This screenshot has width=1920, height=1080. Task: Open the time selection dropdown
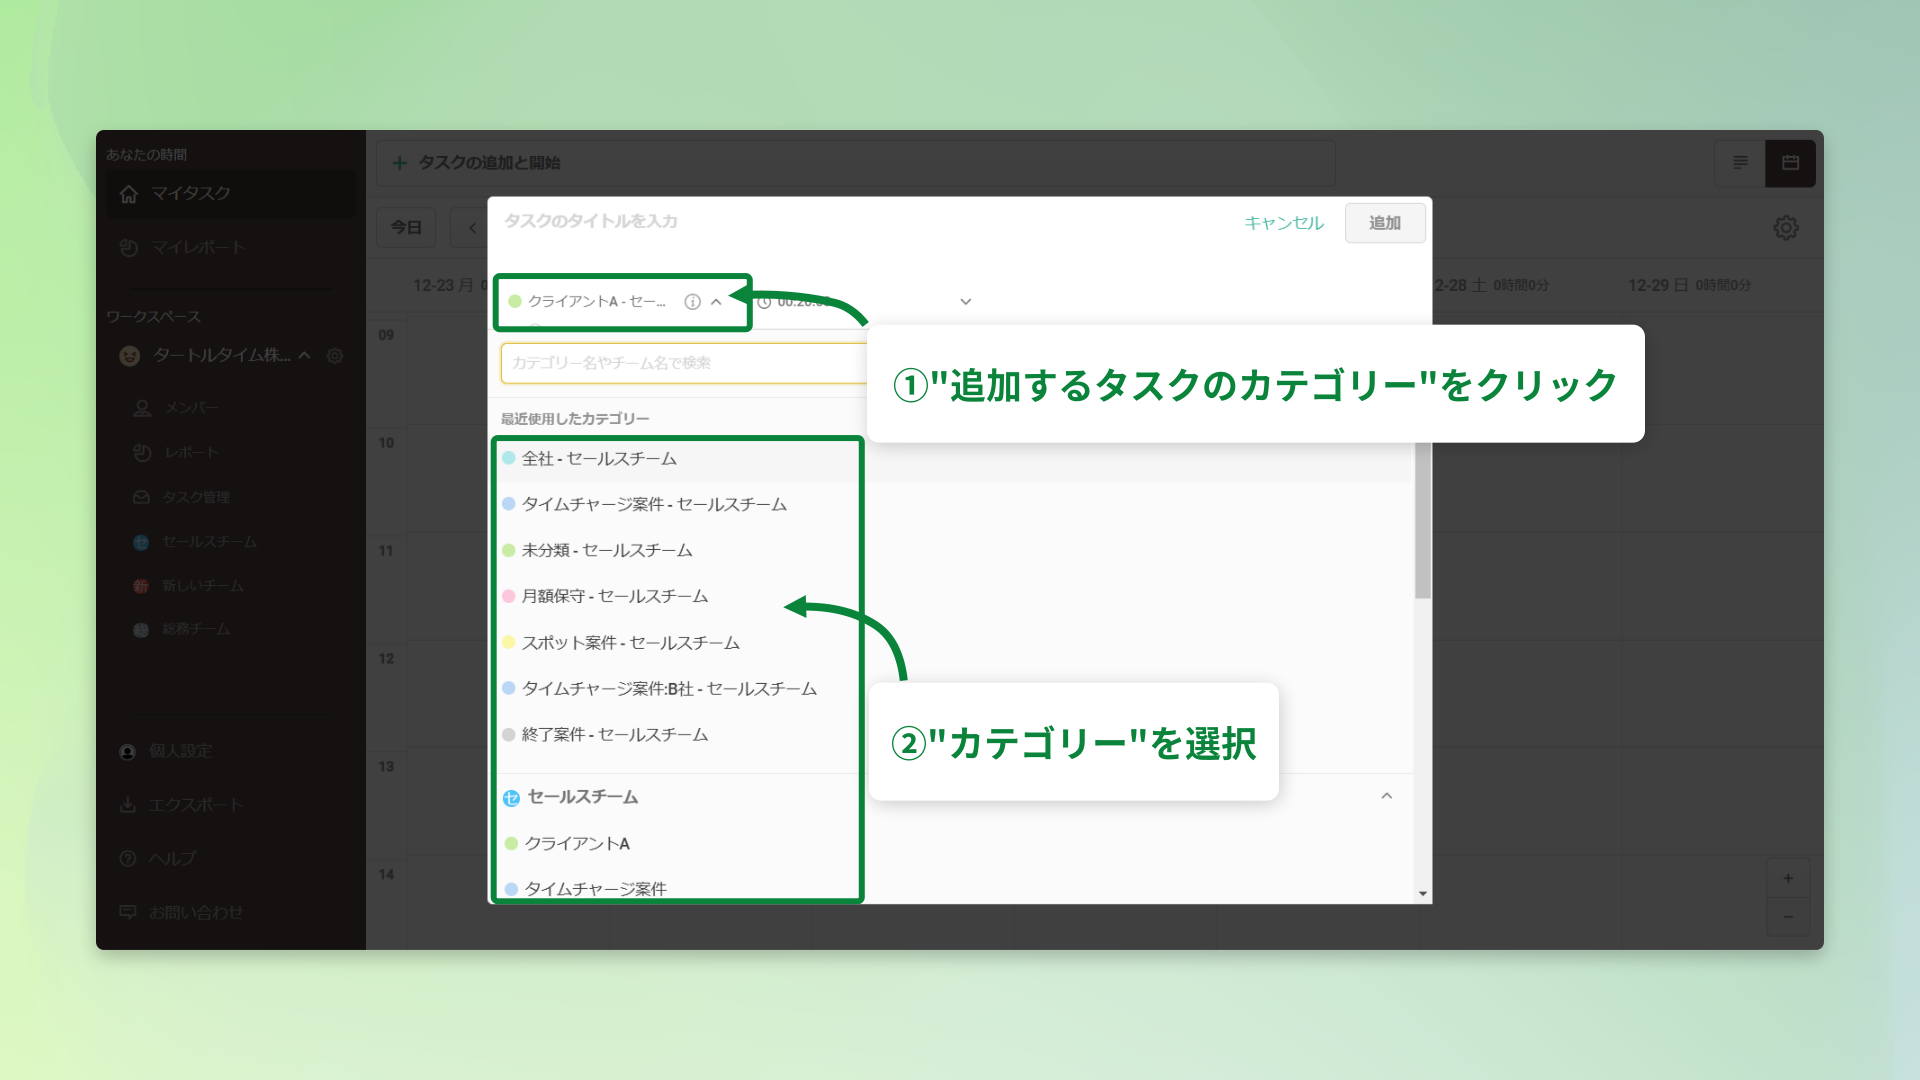pos(964,301)
